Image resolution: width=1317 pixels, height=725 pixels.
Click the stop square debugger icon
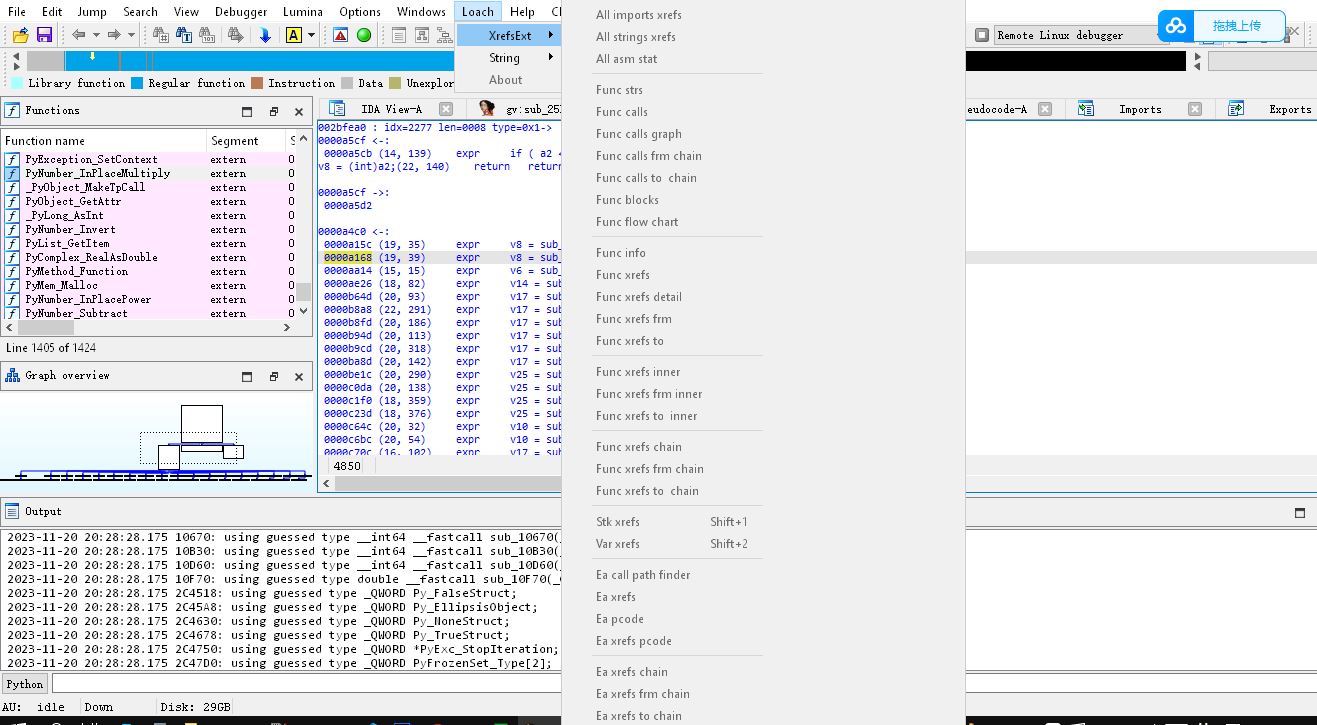pos(982,35)
